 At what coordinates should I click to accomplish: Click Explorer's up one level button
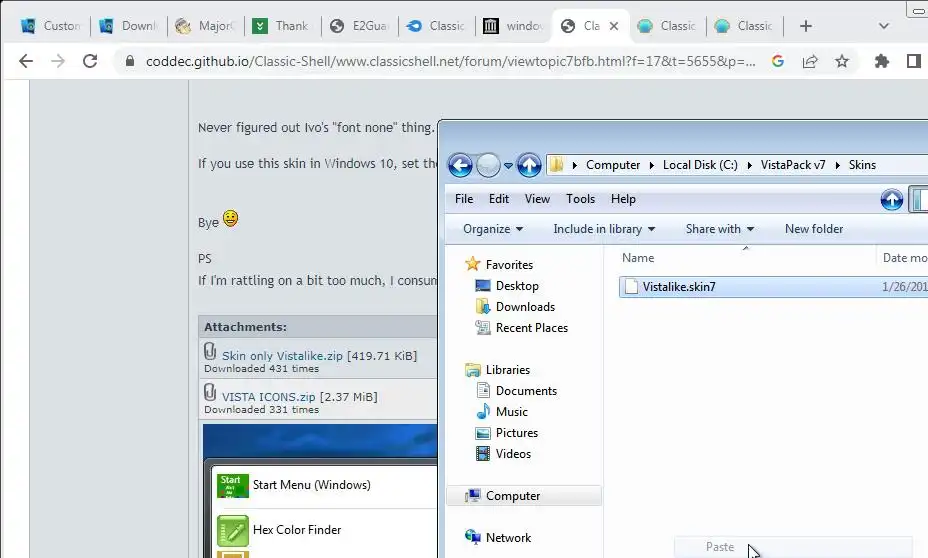(529, 165)
